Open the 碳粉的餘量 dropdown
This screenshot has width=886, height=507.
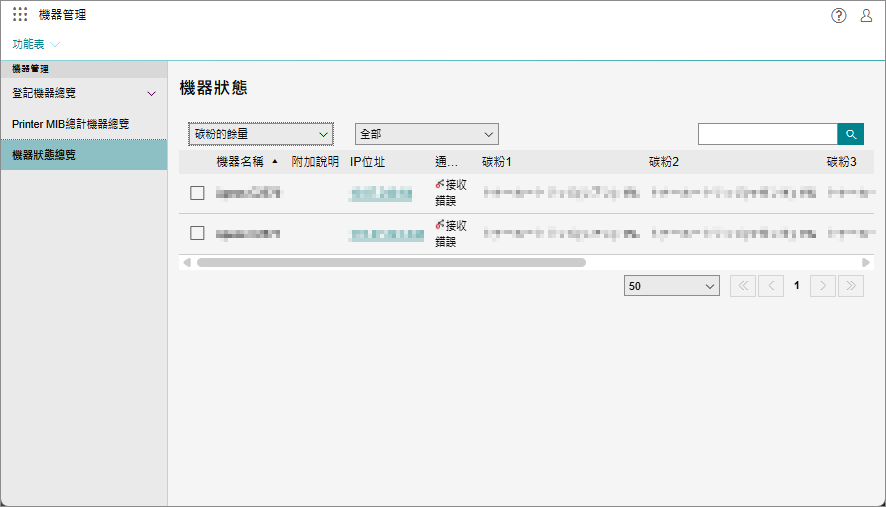pos(260,134)
